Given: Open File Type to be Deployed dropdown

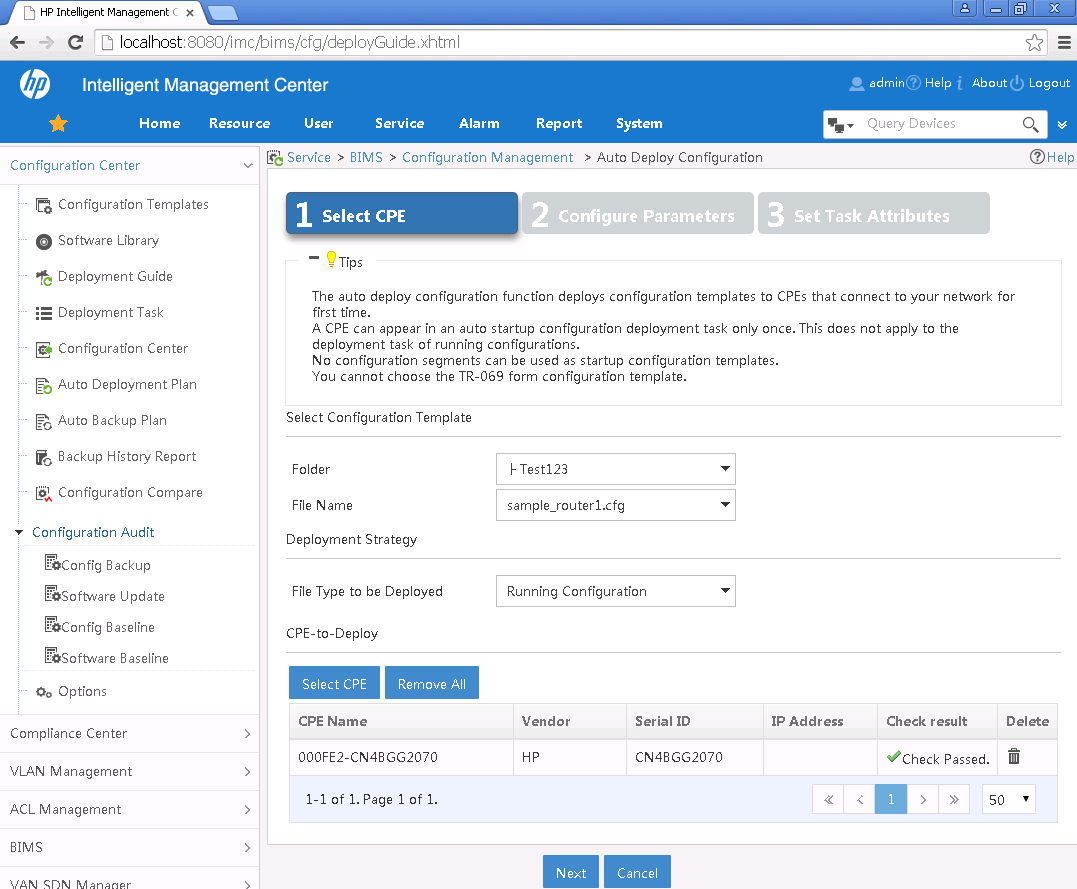Looking at the screenshot, I should coord(615,591).
